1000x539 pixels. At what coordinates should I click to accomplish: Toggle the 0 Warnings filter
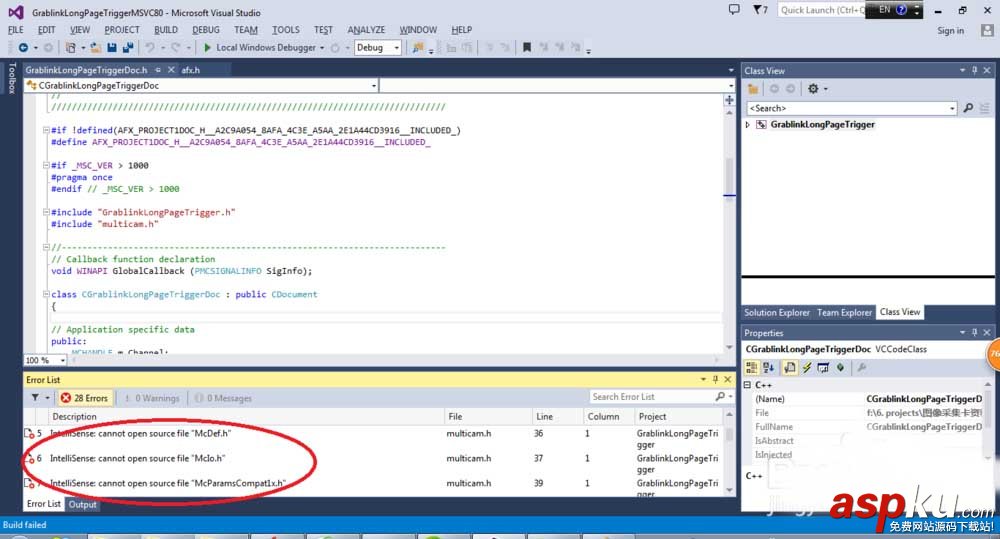[x=149, y=397]
